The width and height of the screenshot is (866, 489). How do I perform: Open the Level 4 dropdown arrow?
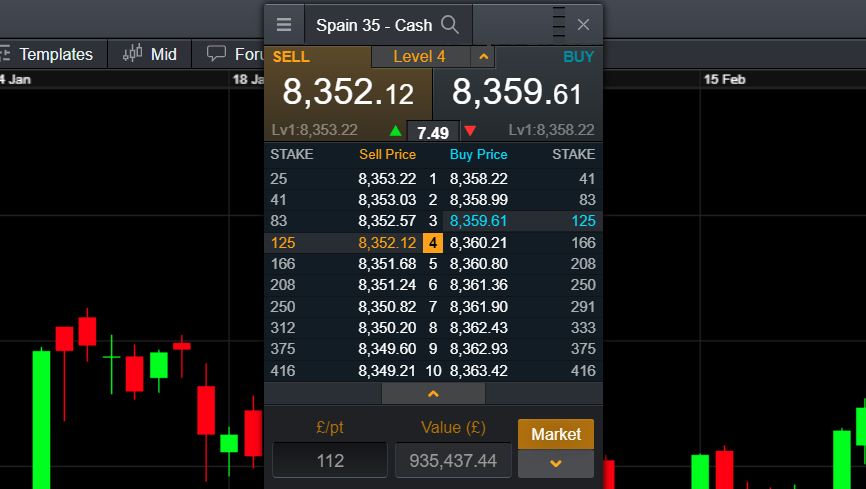pyautogui.click(x=483, y=56)
